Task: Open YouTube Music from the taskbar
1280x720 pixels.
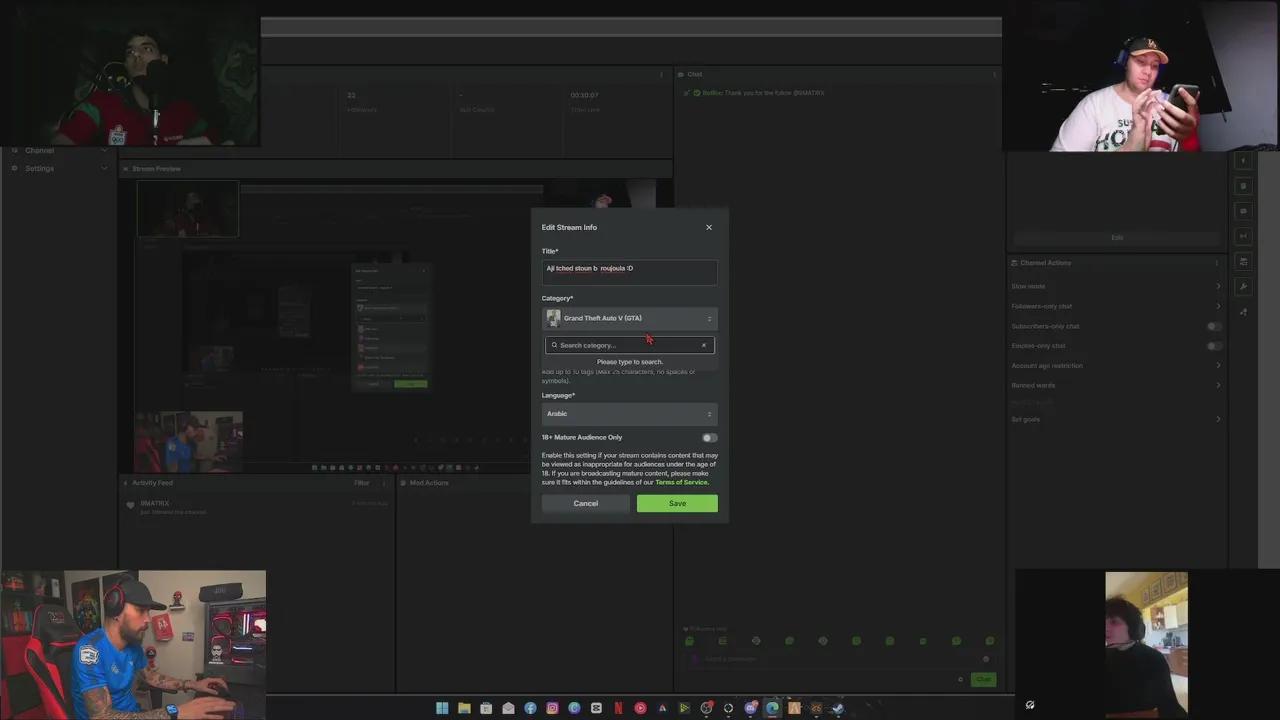Action: (640, 708)
